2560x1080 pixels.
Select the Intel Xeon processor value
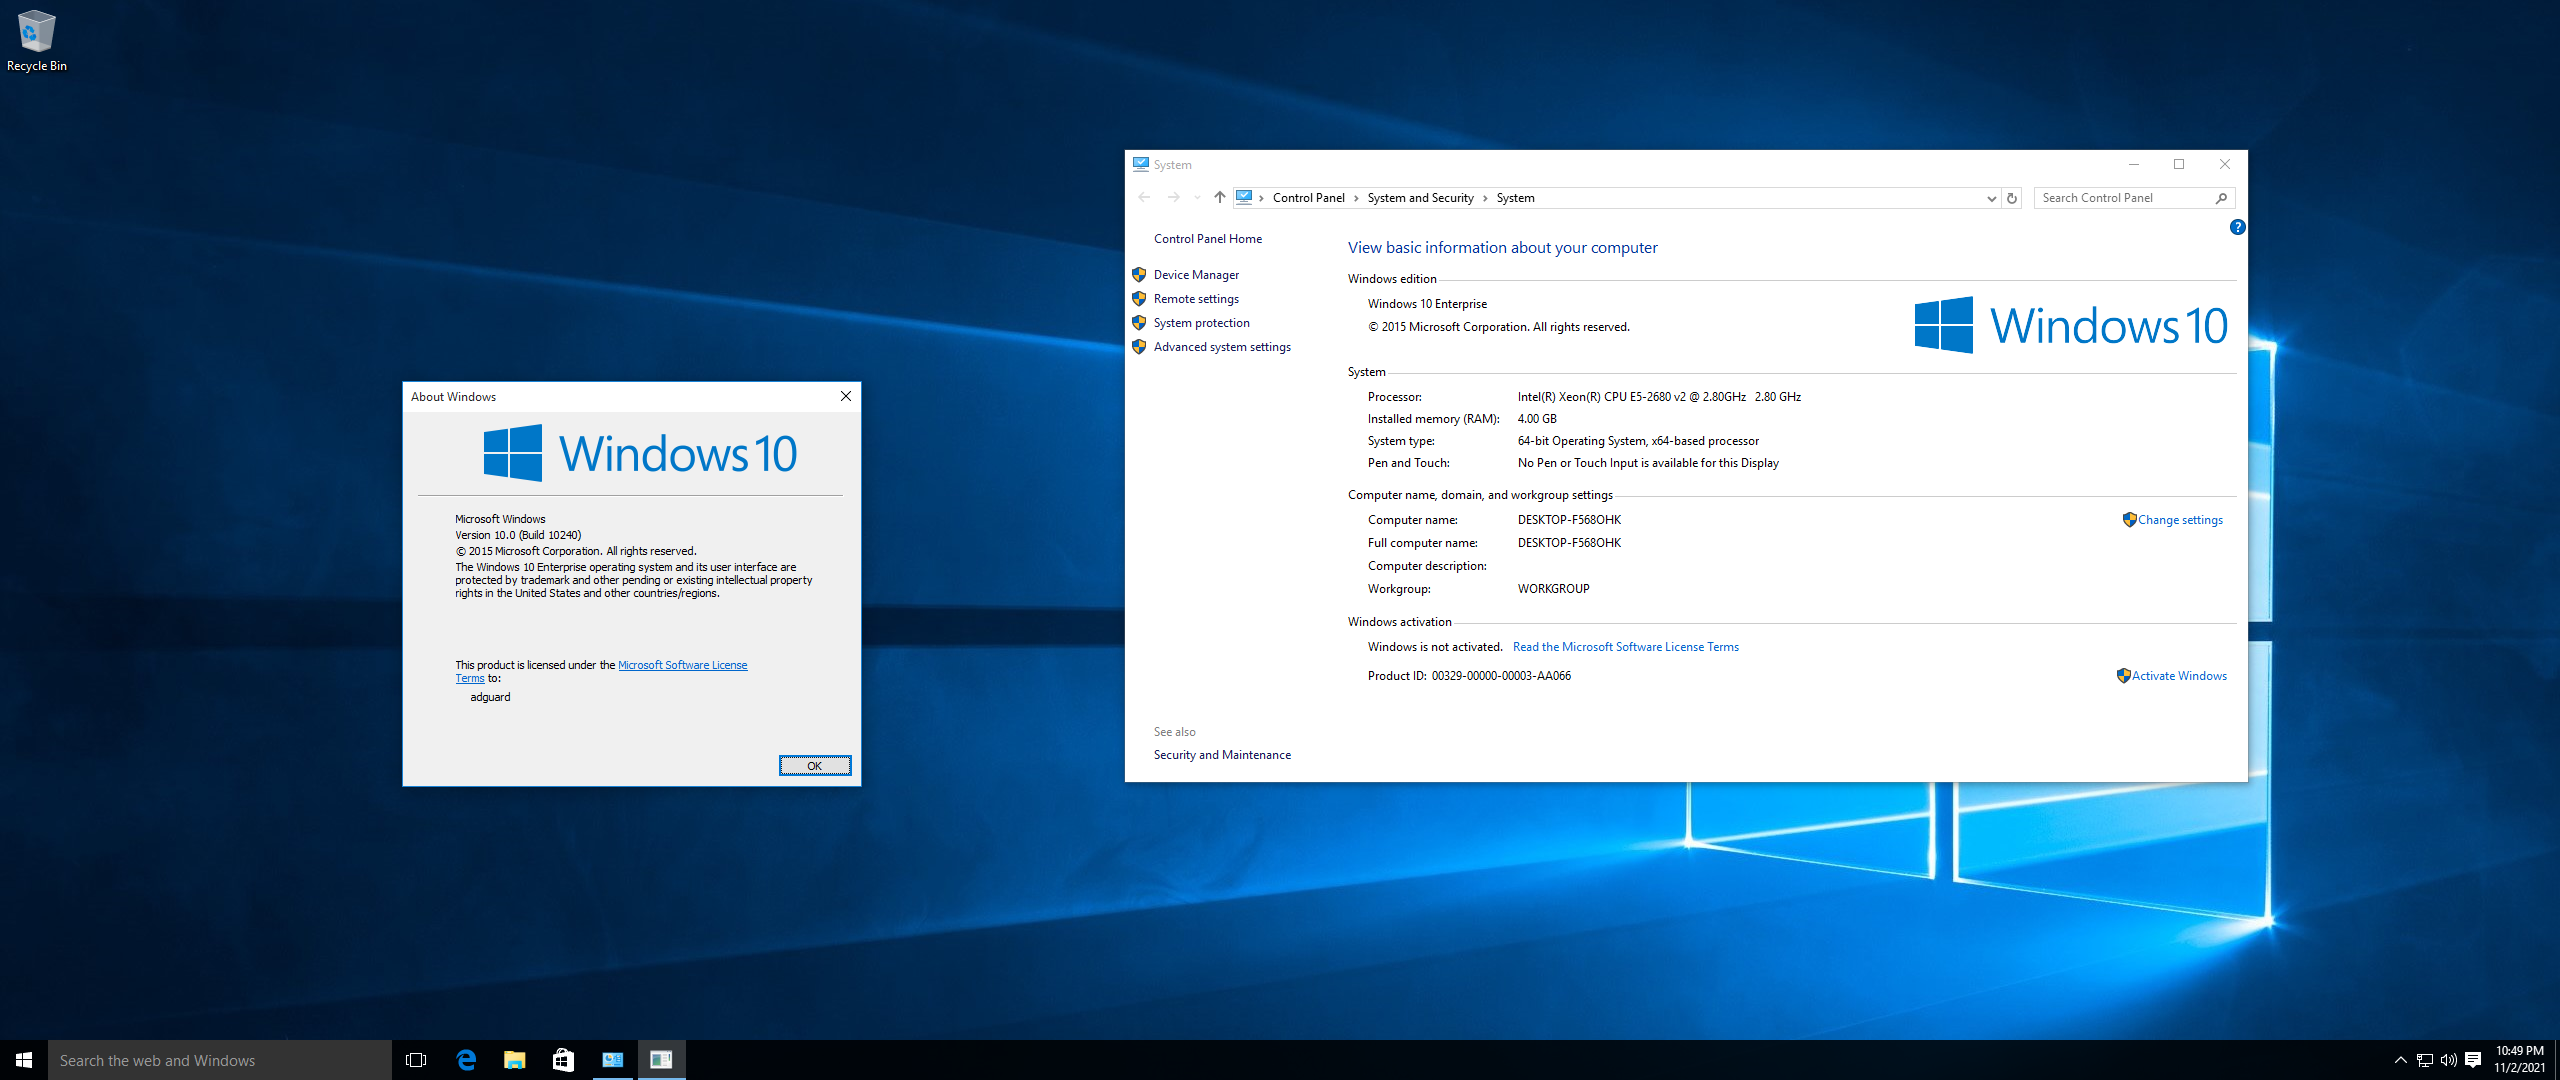click(x=1659, y=397)
